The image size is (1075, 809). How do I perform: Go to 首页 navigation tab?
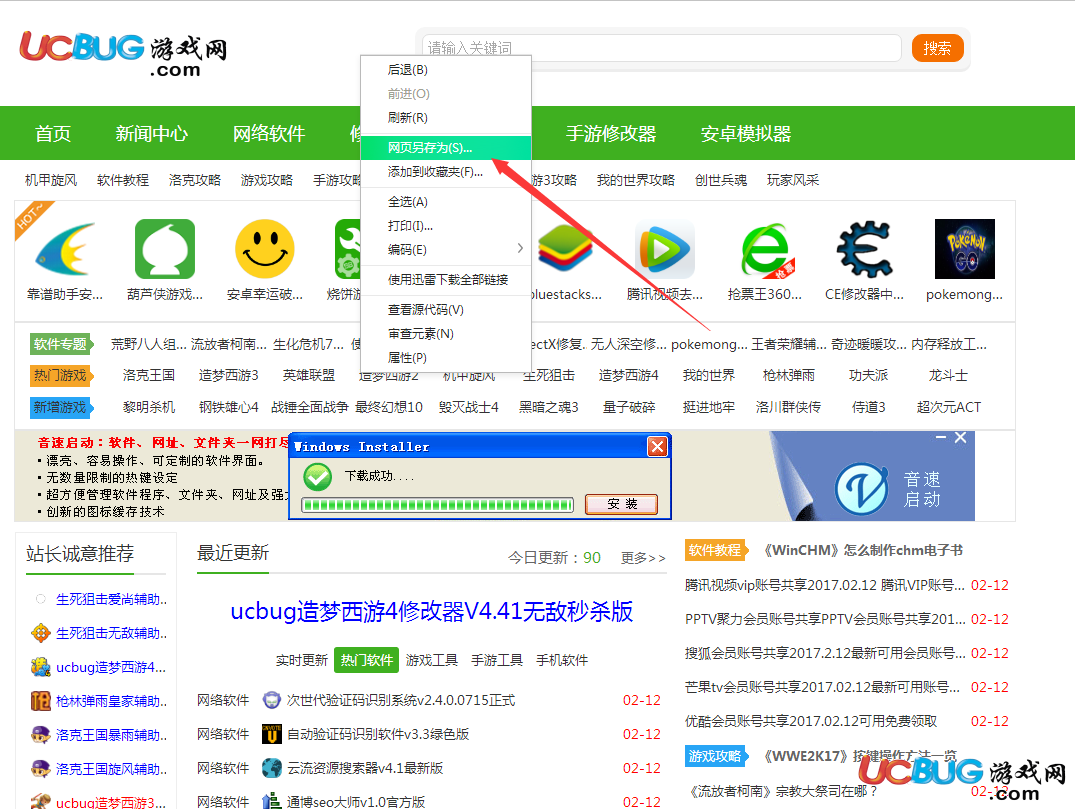(53, 134)
